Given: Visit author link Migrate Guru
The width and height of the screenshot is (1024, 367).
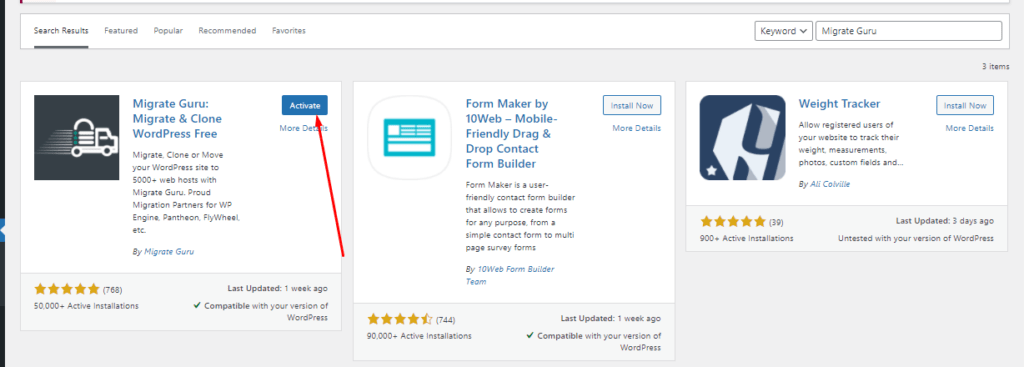Looking at the screenshot, I should click(x=168, y=251).
